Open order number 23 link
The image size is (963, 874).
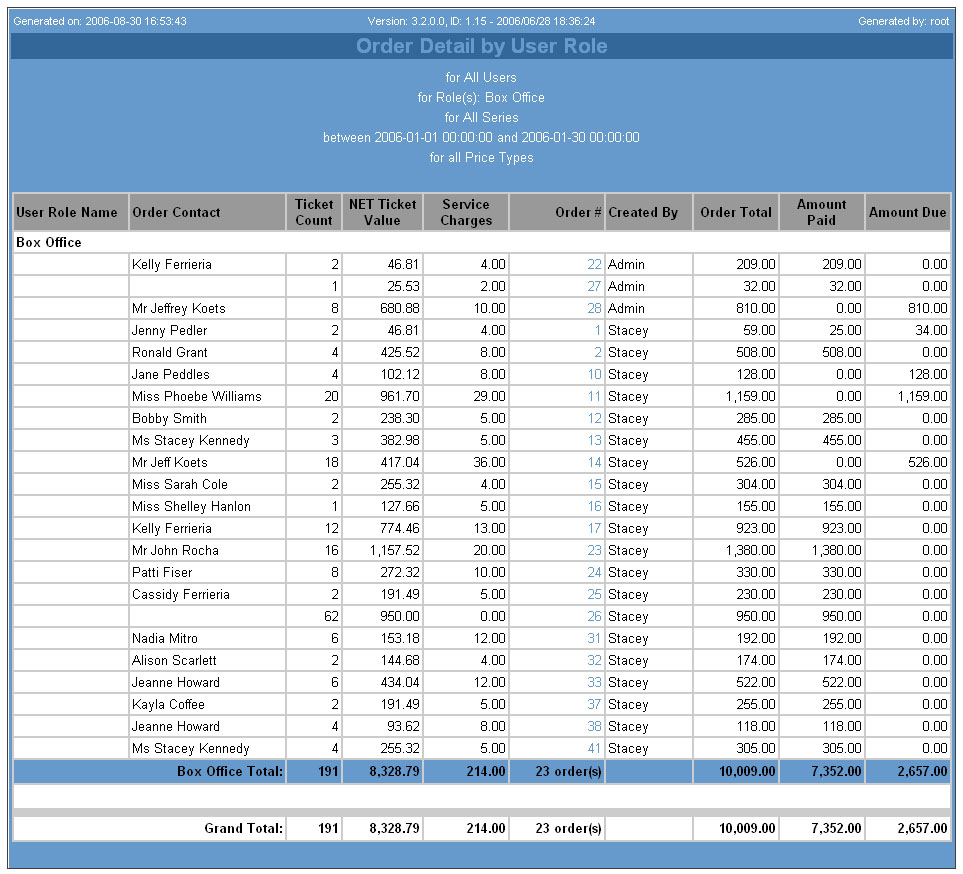pyautogui.click(x=594, y=551)
